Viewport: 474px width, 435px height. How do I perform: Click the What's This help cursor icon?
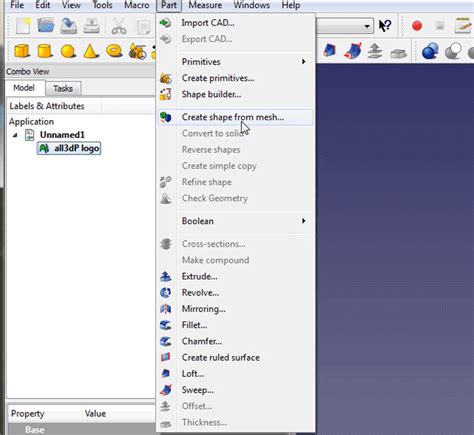385,26
